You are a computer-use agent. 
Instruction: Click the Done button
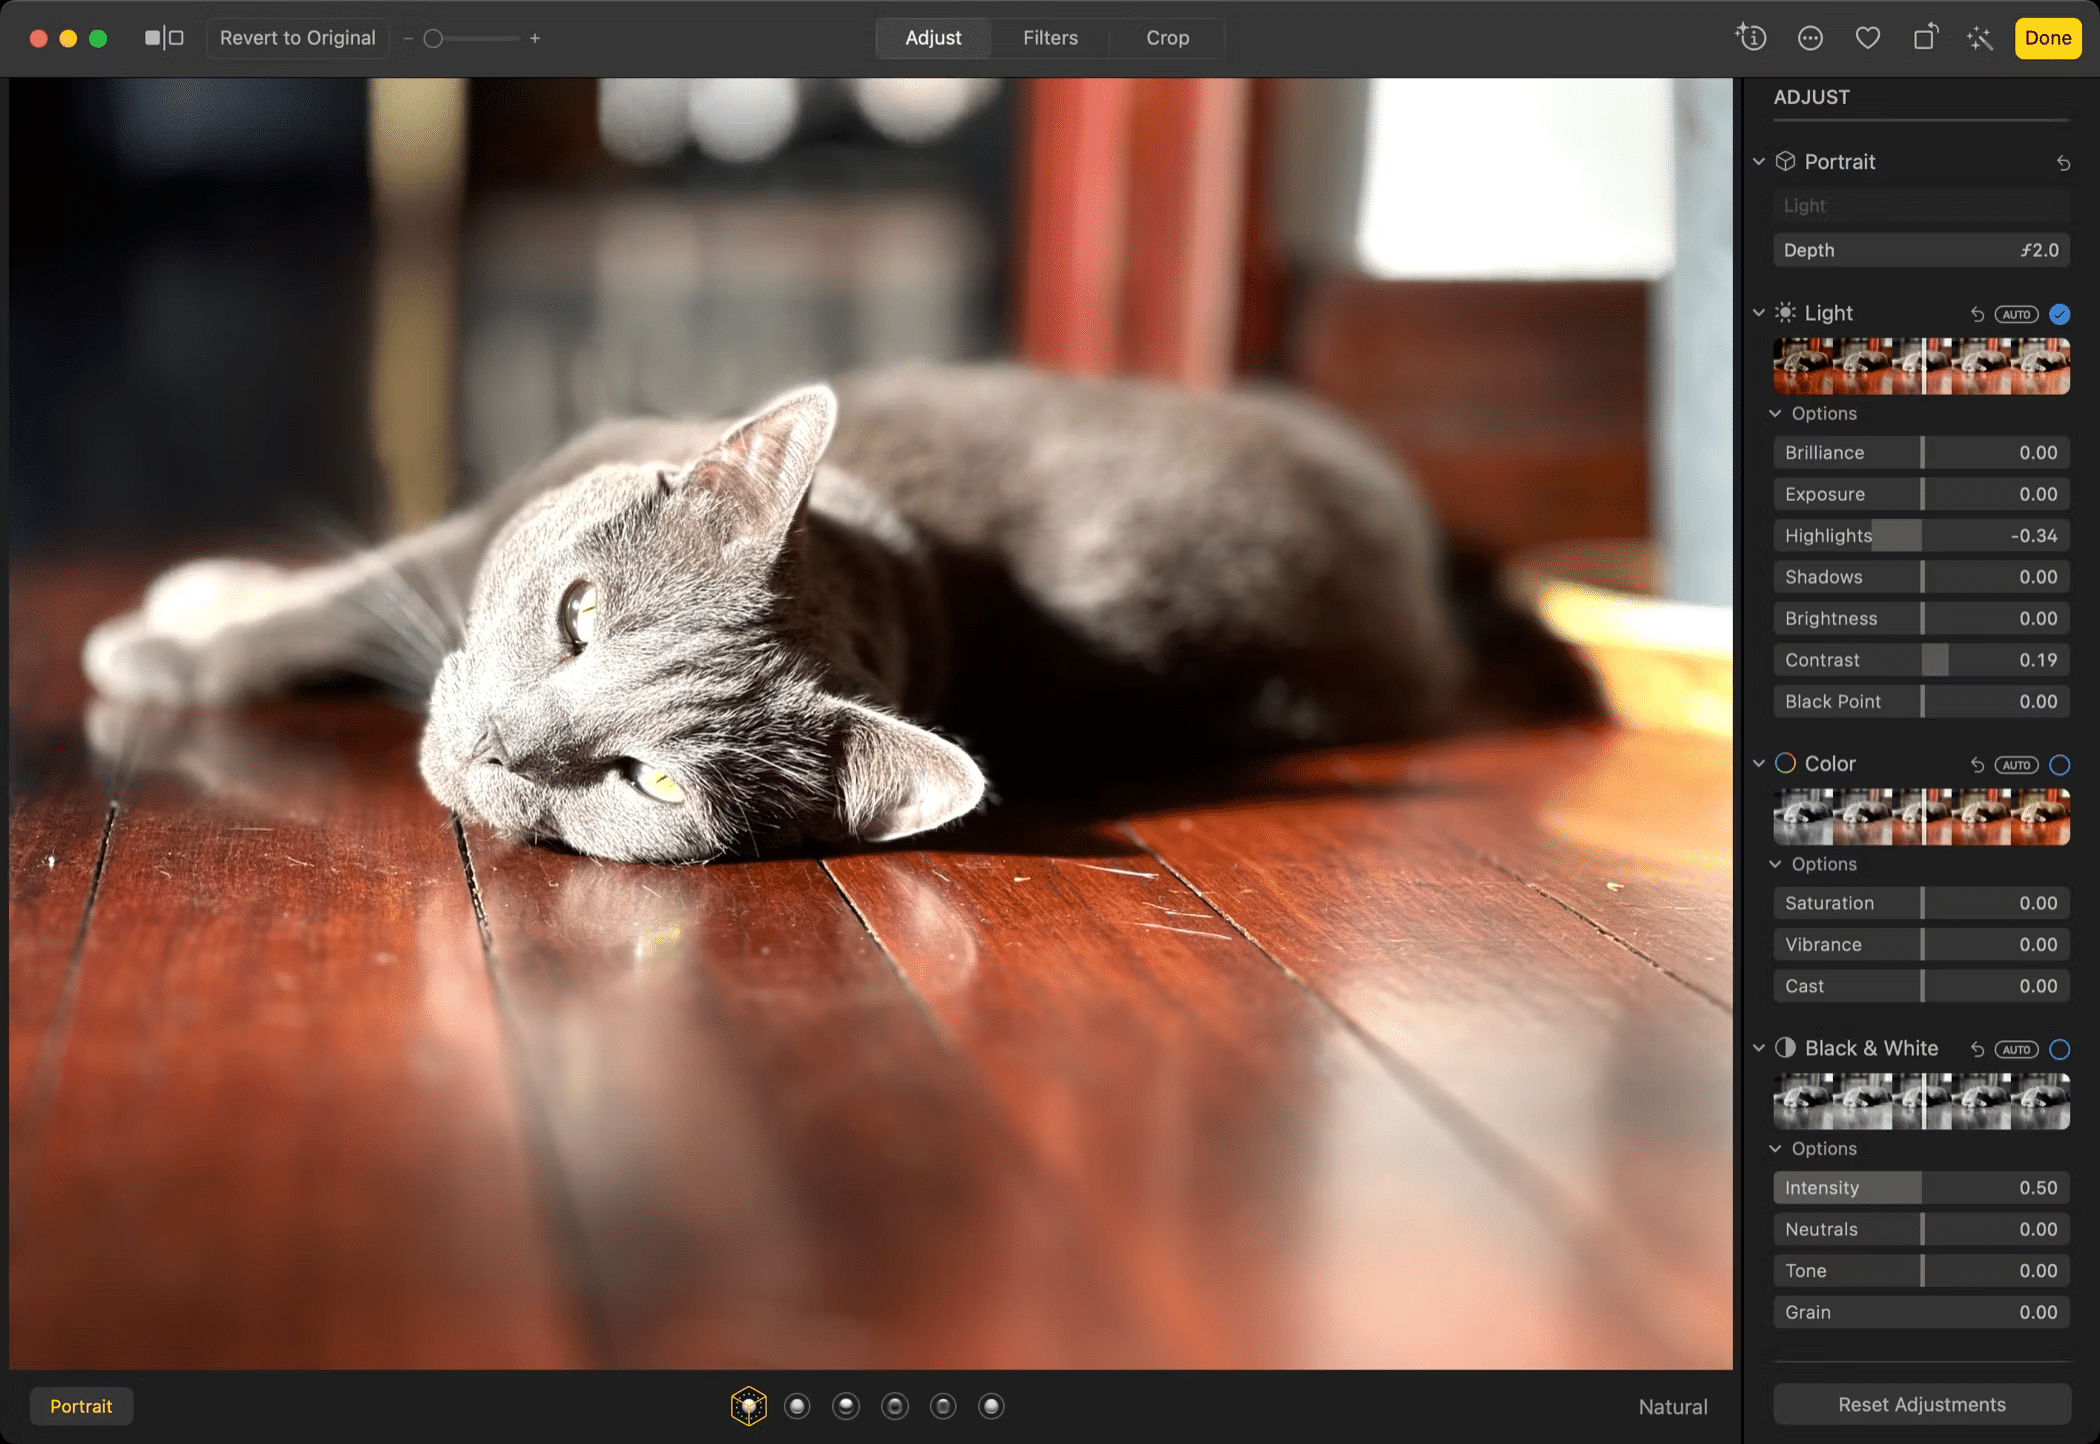point(2047,38)
